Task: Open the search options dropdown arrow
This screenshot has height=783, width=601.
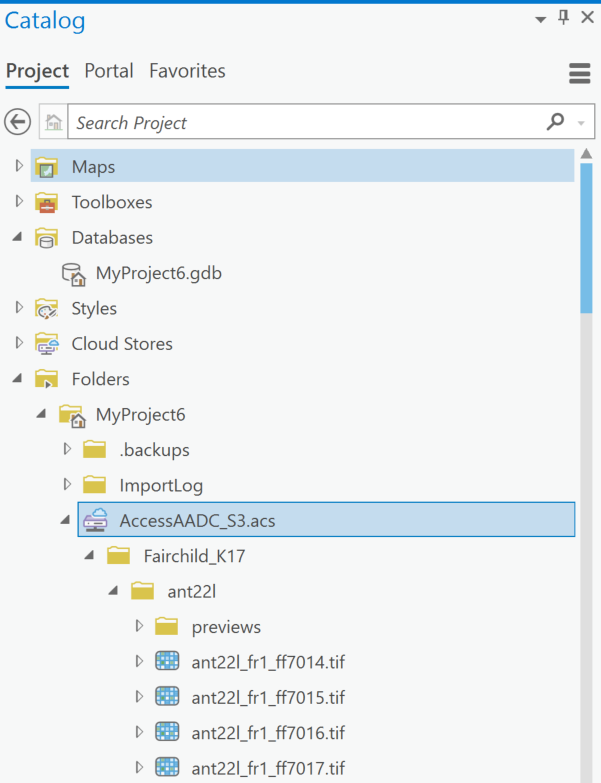Action: pos(581,123)
